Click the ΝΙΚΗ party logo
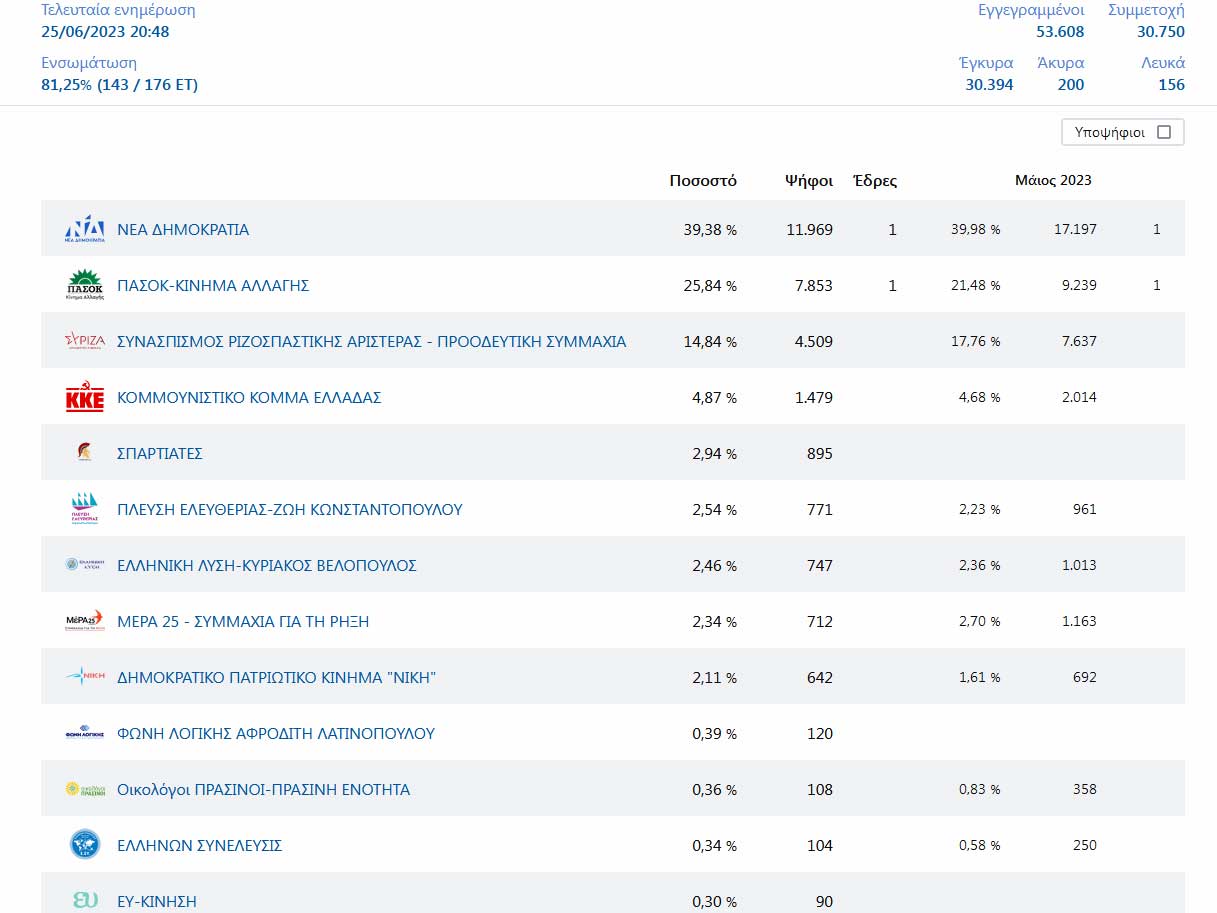Viewport: 1217px width, 913px height. pyautogui.click(x=85, y=677)
